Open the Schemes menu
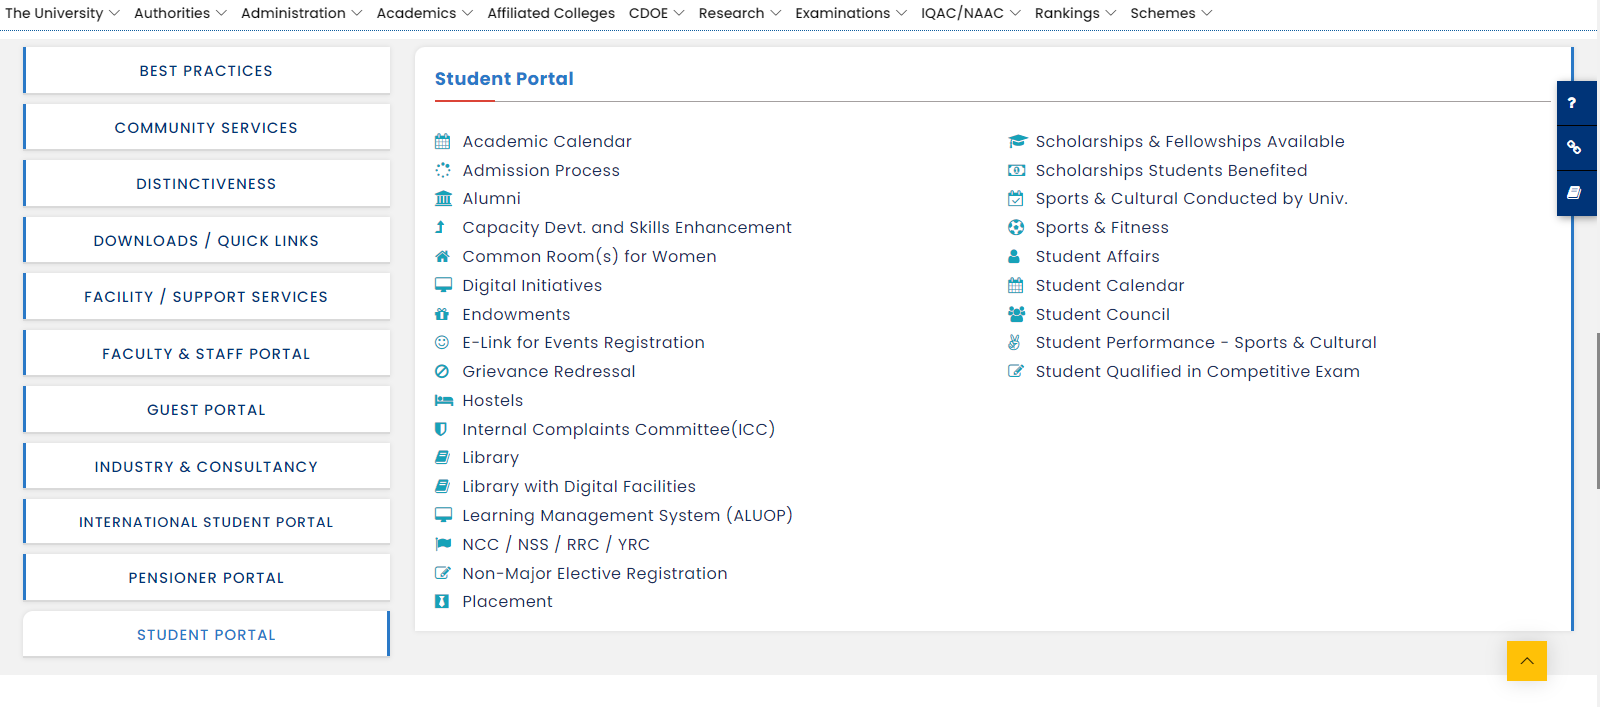Viewport: 1600px width, 707px height. pyautogui.click(x=1171, y=13)
